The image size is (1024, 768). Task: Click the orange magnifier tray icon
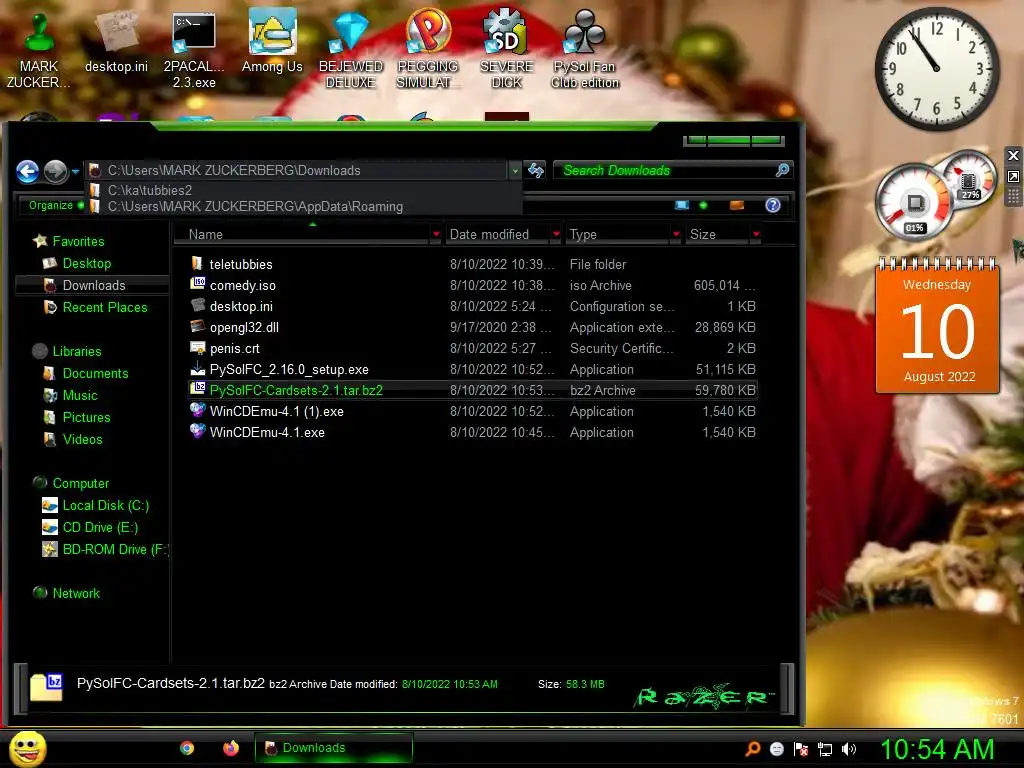pos(753,749)
